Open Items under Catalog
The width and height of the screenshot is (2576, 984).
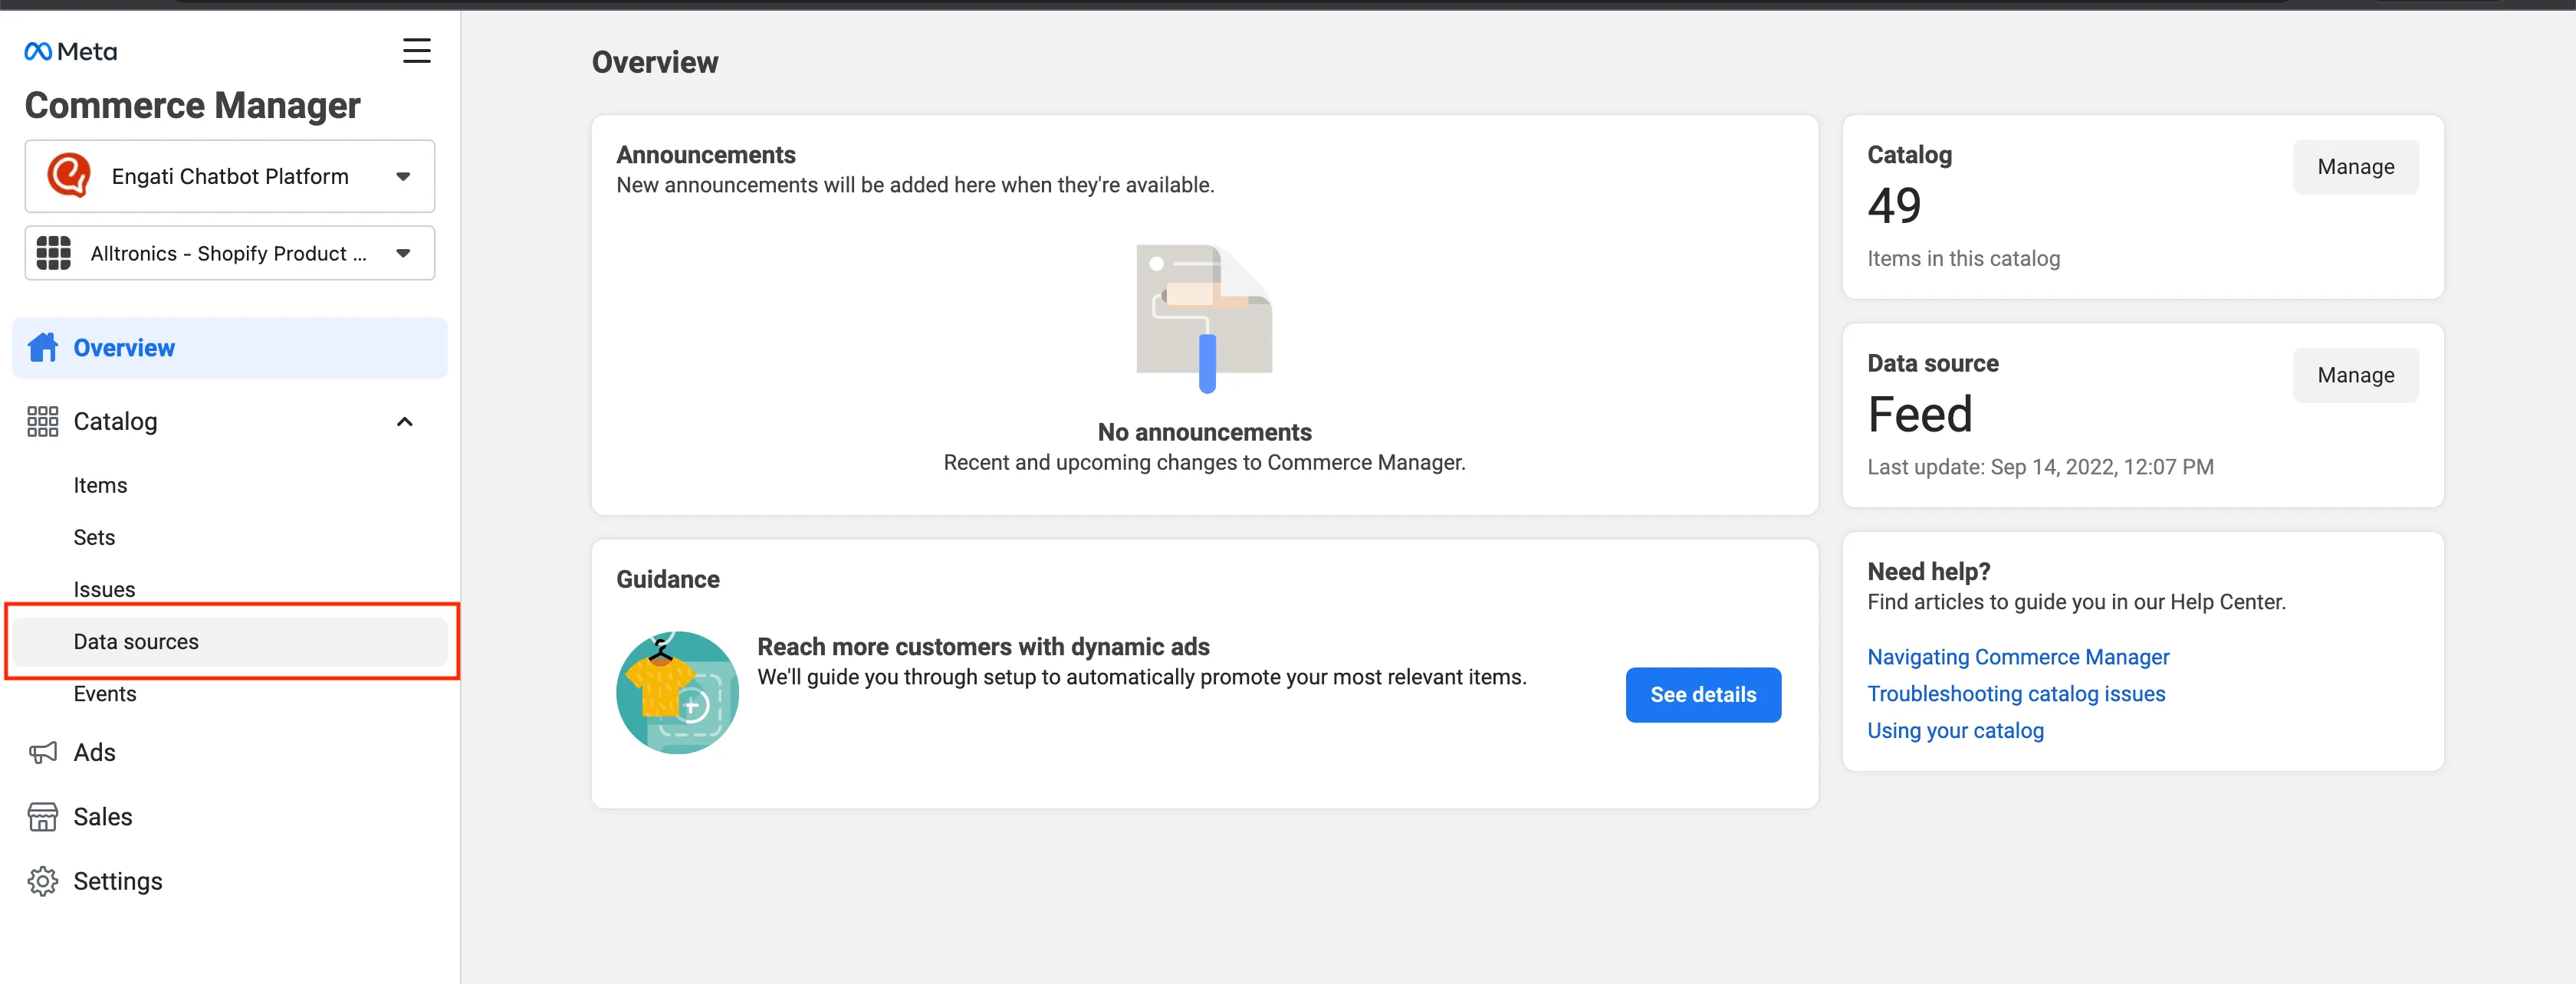coord(100,485)
